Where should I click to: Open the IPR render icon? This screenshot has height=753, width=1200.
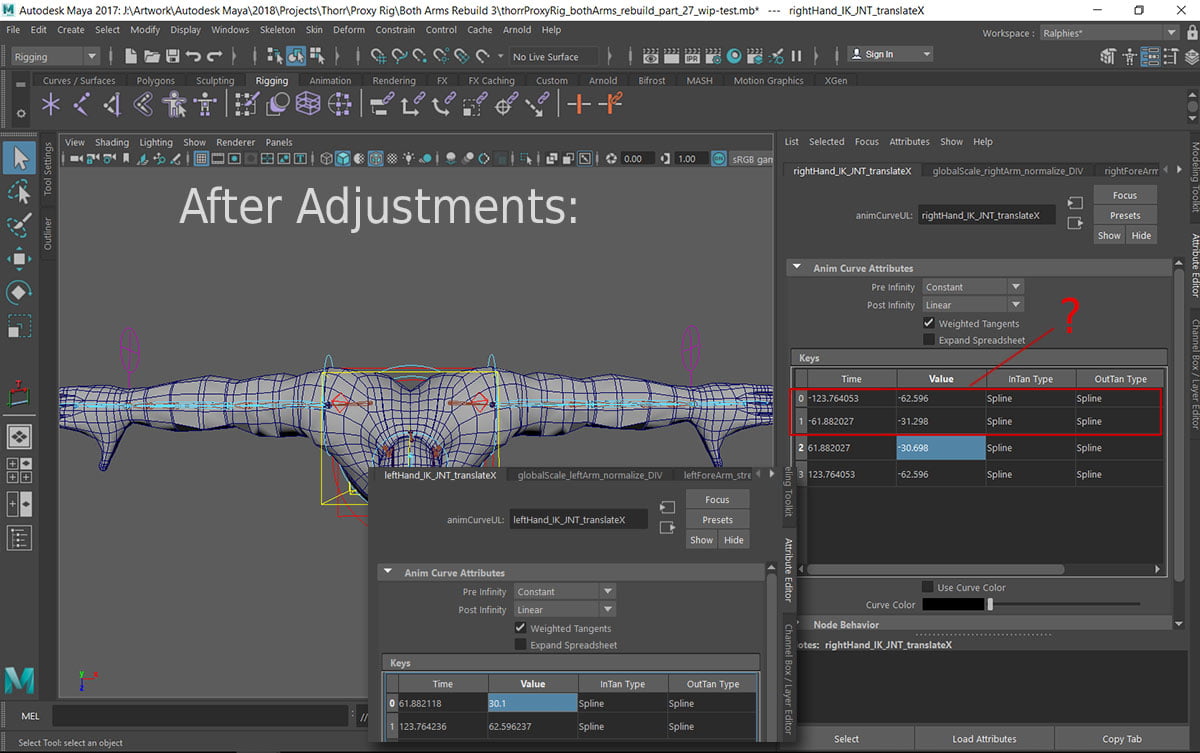point(693,57)
